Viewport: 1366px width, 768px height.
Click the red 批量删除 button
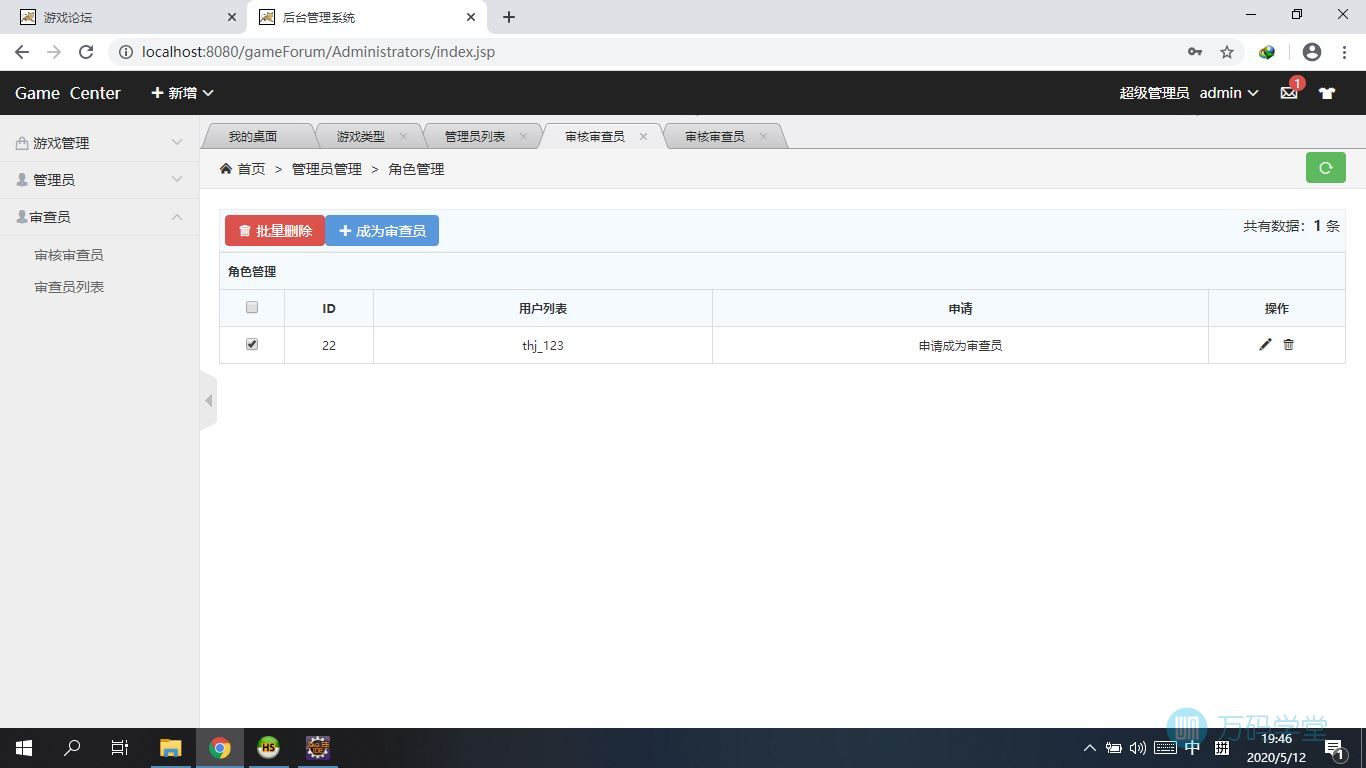point(275,231)
